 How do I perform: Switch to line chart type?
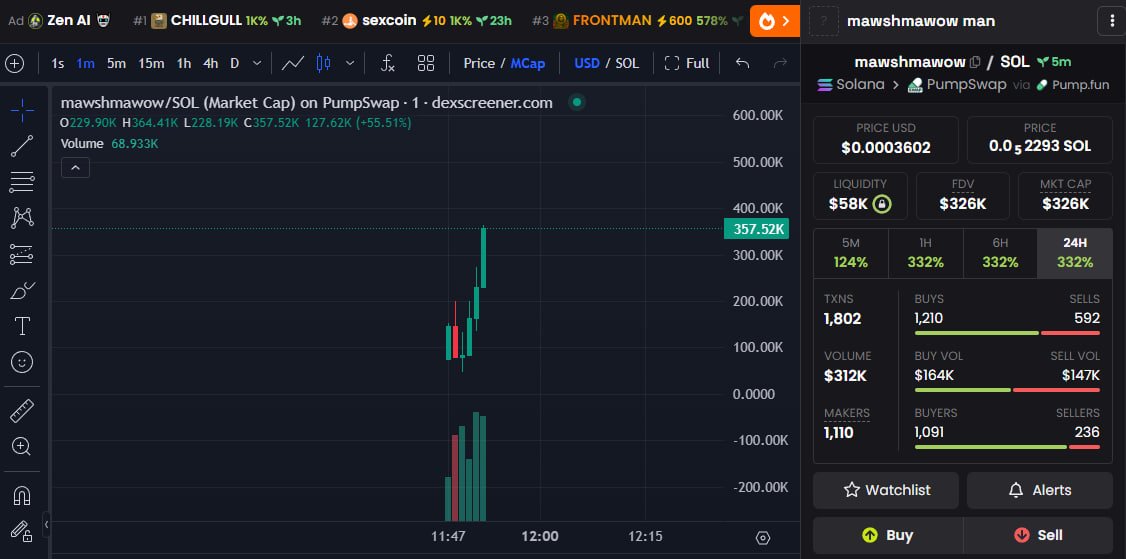coord(292,63)
